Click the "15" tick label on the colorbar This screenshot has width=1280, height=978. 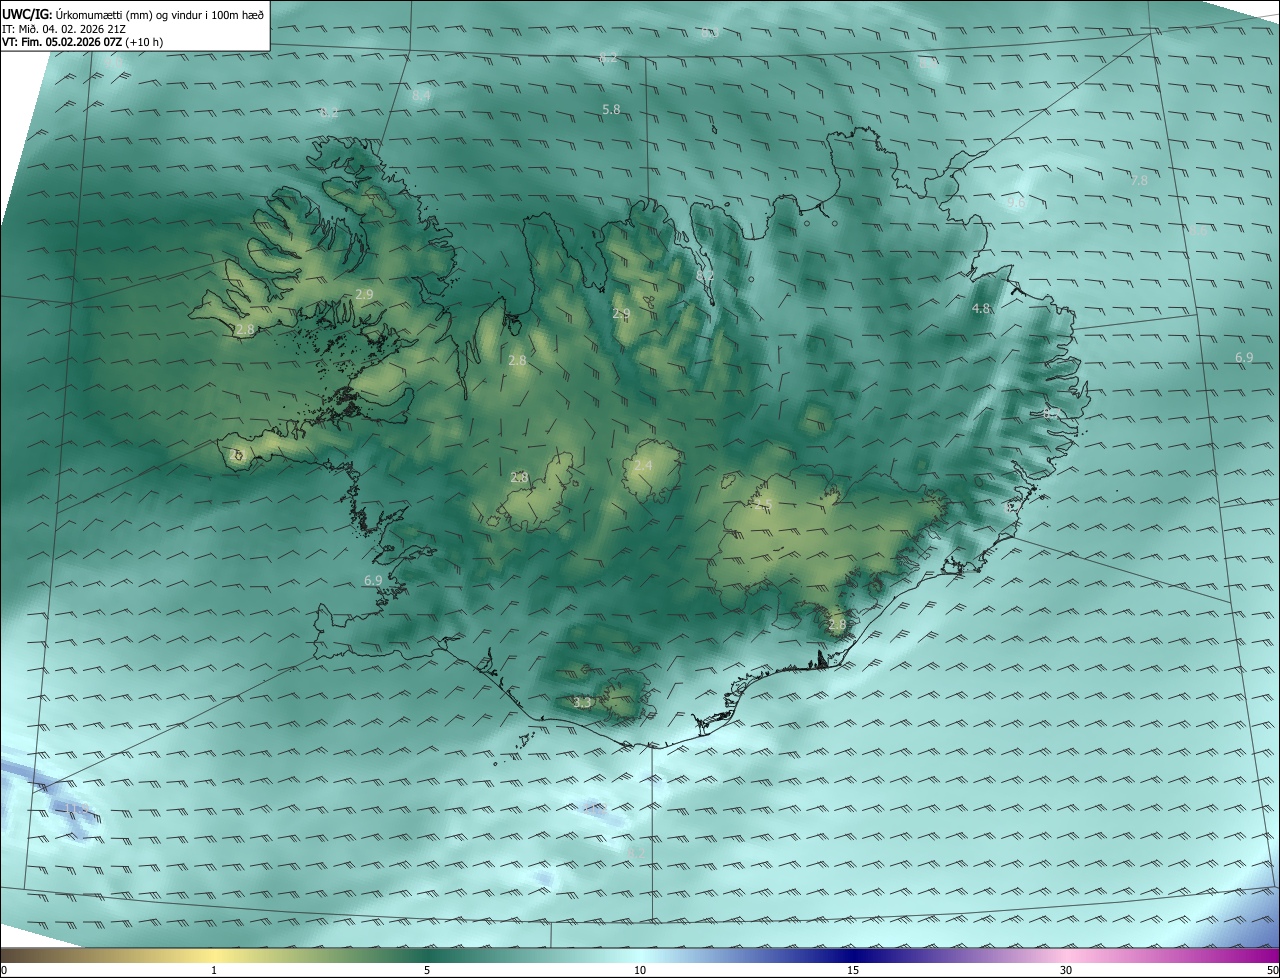point(853,970)
